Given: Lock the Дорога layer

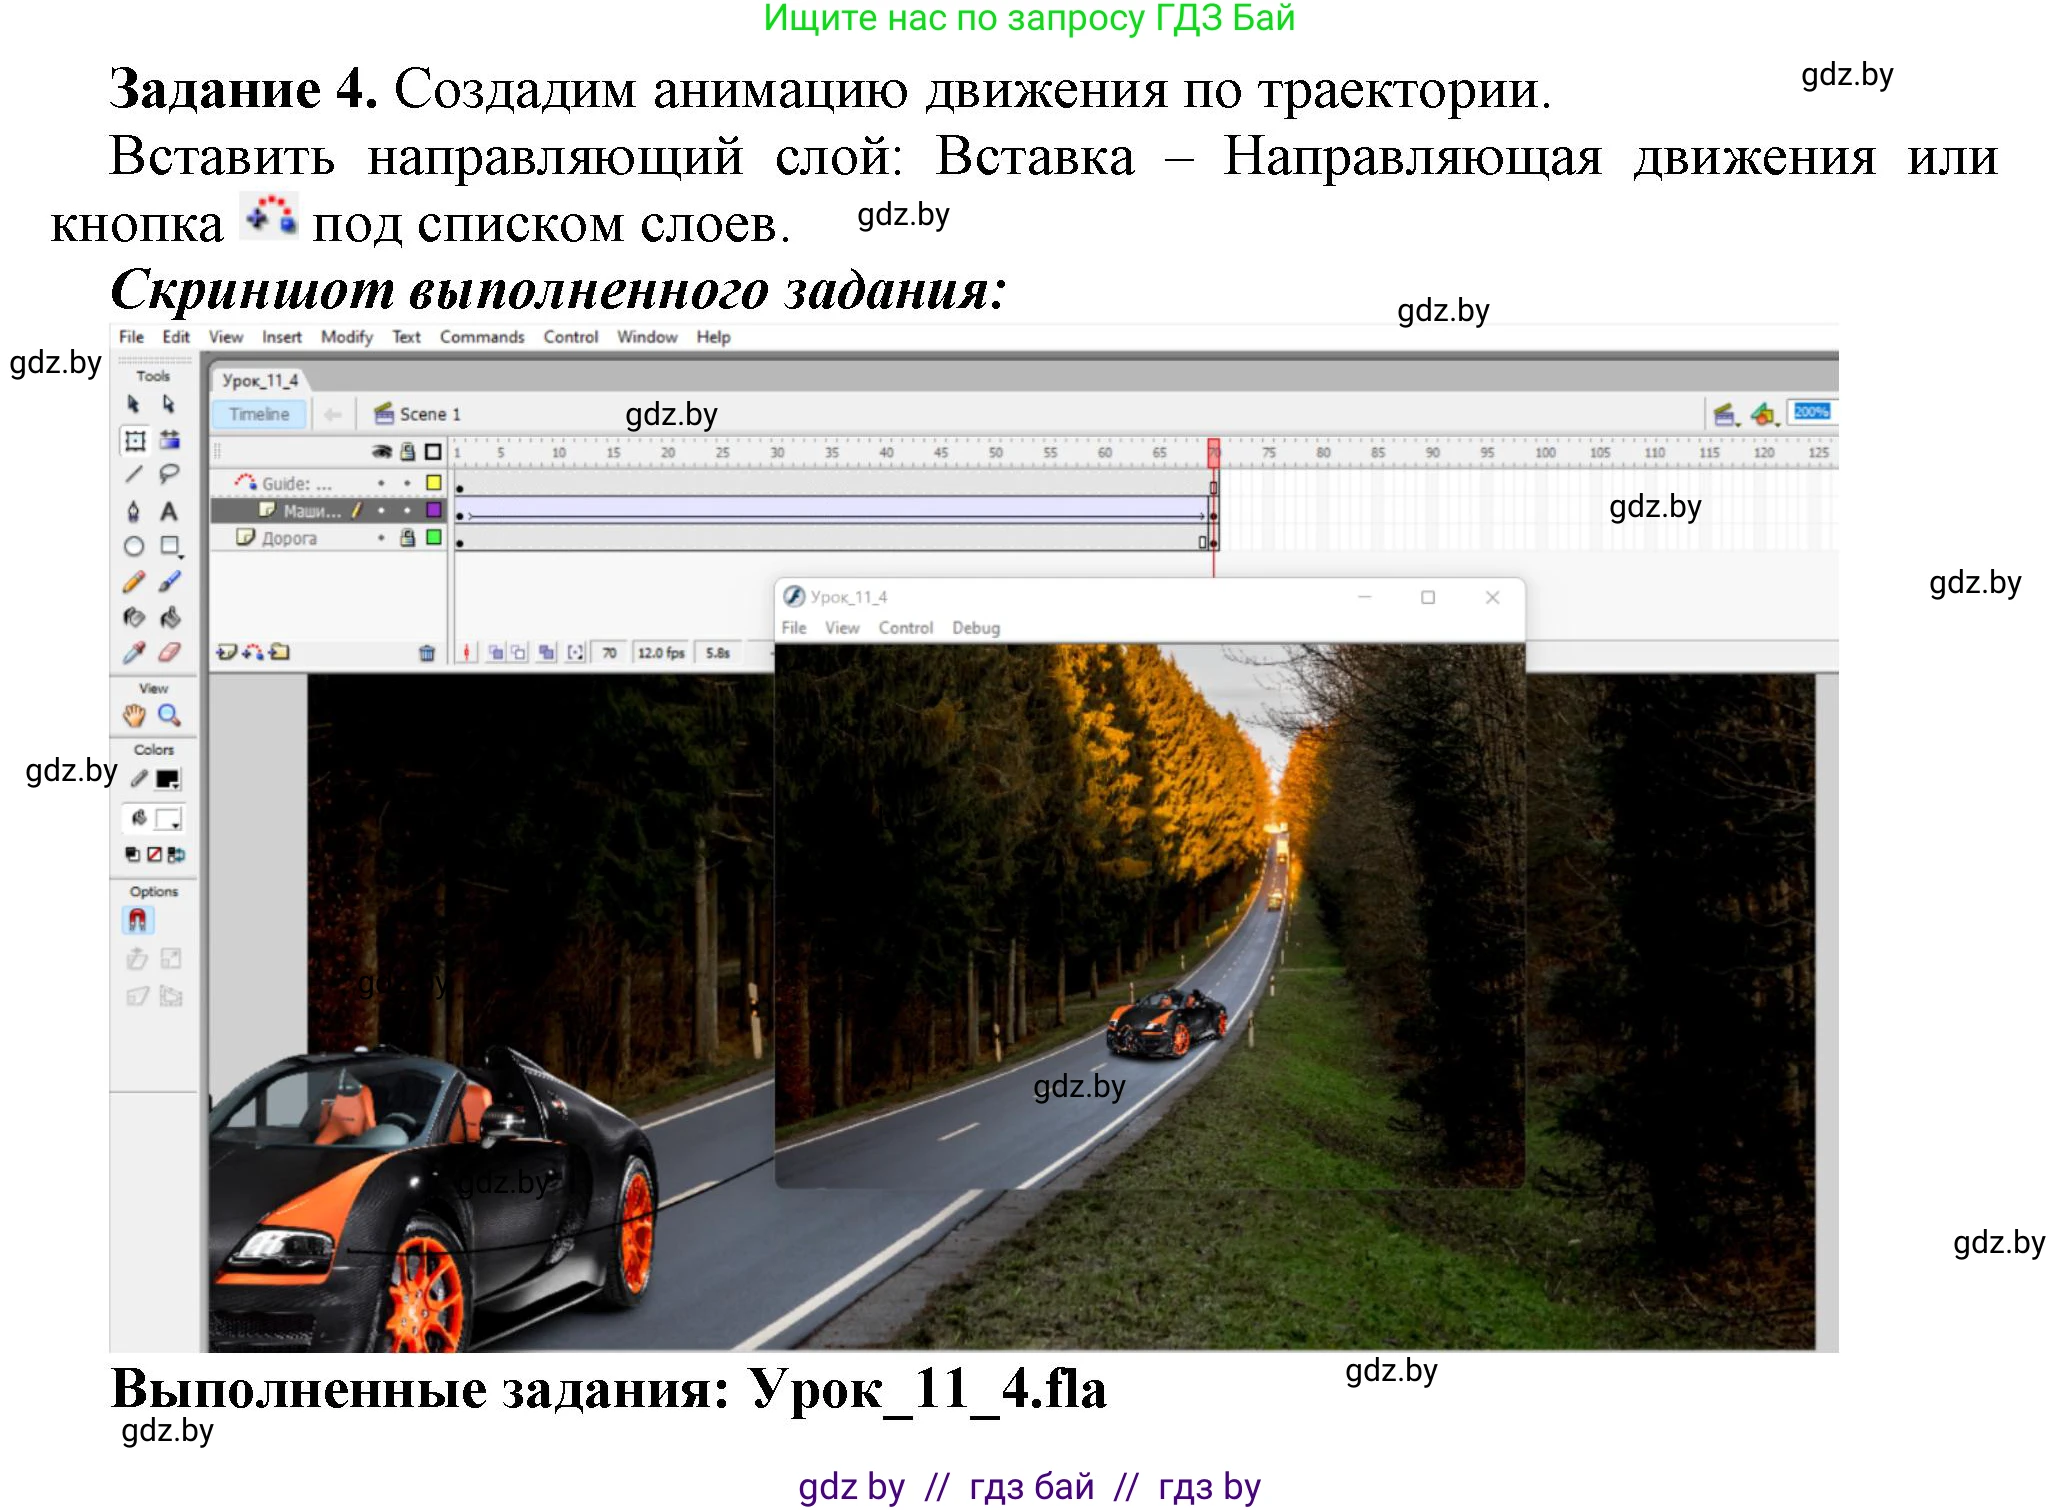Looking at the screenshot, I should [407, 539].
